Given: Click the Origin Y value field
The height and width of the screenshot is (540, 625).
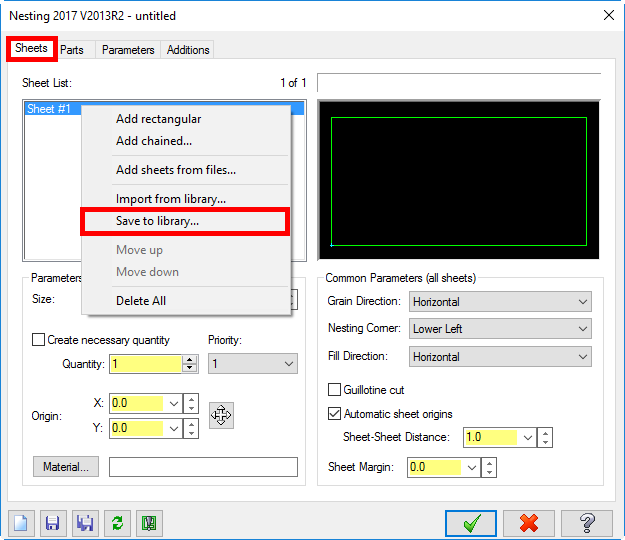Looking at the screenshot, I should pyautogui.click(x=137, y=428).
